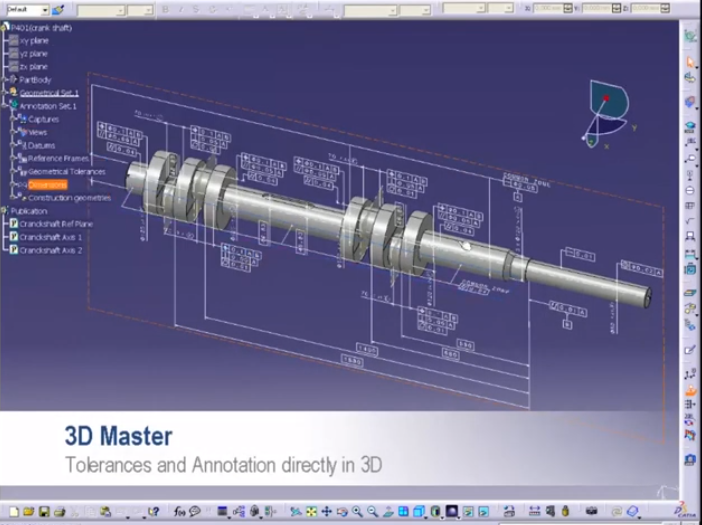The width and height of the screenshot is (702, 525).
Task: Select Crankshaft Ref Plane publication
Action: point(56,224)
